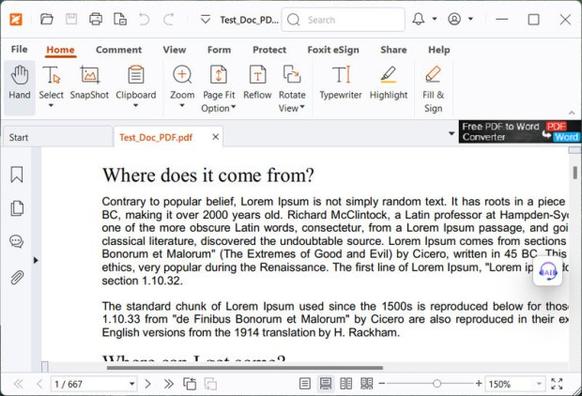Image resolution: width=582 pixels, height=396 pixels.
Task: Toggle facing pages view mode
Action: 346,383
